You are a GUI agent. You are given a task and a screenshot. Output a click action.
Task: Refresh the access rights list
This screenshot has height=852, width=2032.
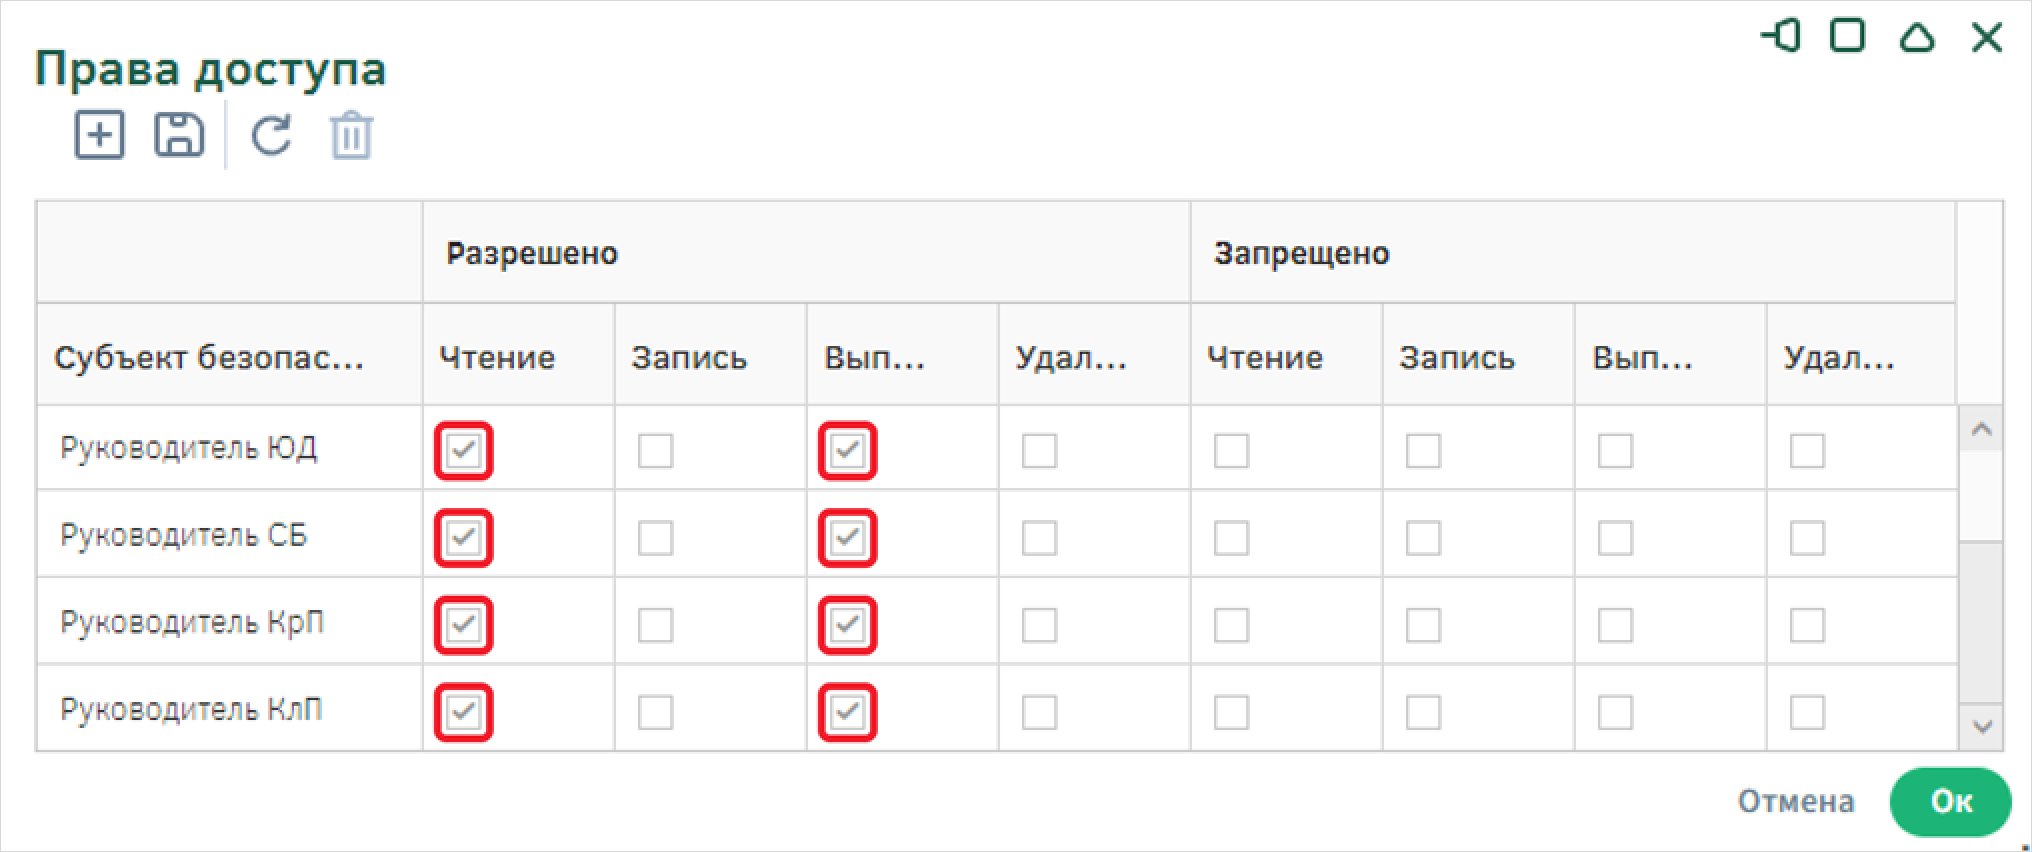tap(271, 136)
